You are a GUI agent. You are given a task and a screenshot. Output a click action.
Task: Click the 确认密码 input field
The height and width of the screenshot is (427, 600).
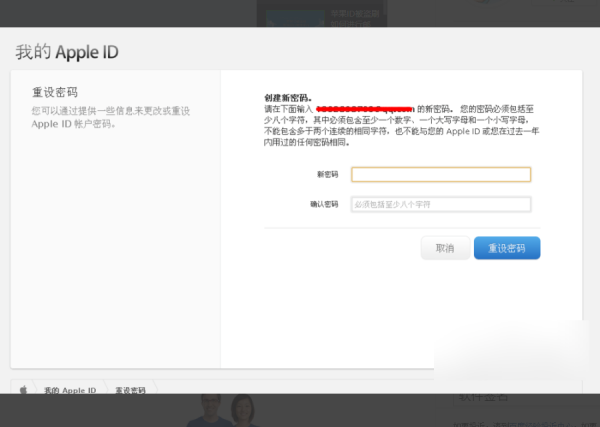(441, 204)
